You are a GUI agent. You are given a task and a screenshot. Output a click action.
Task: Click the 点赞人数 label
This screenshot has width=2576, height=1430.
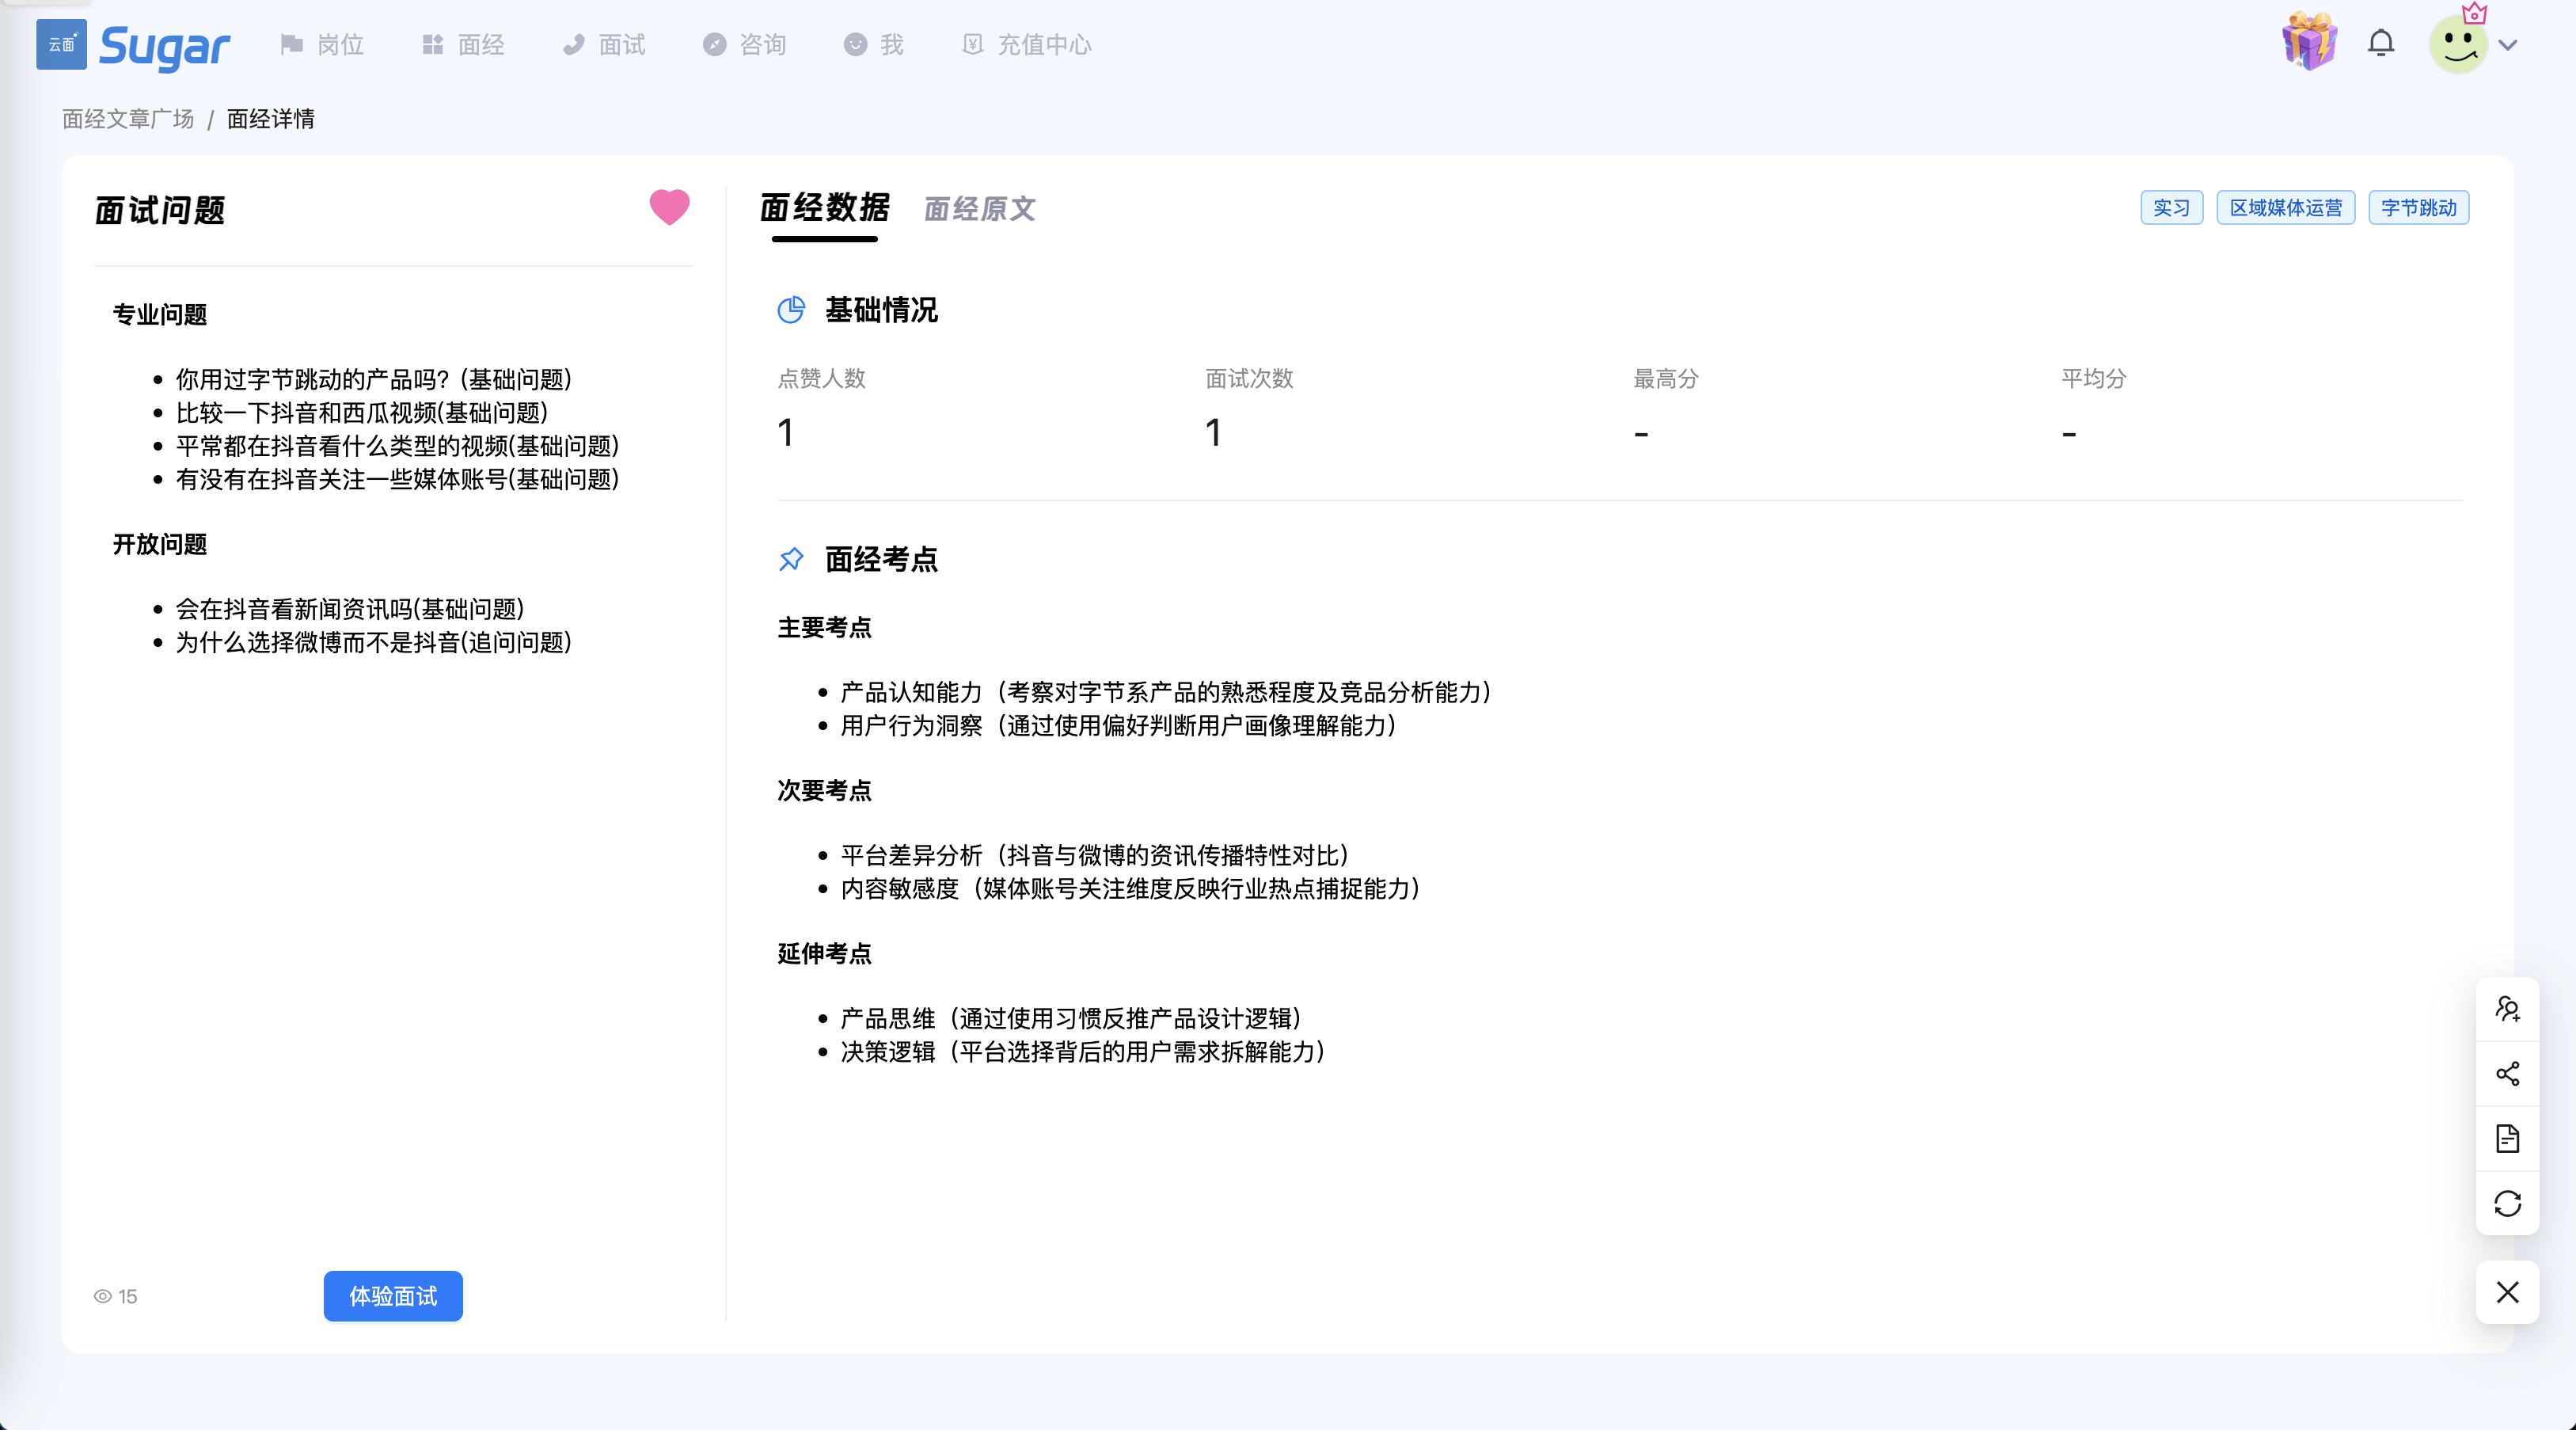(x=822, y=378)
